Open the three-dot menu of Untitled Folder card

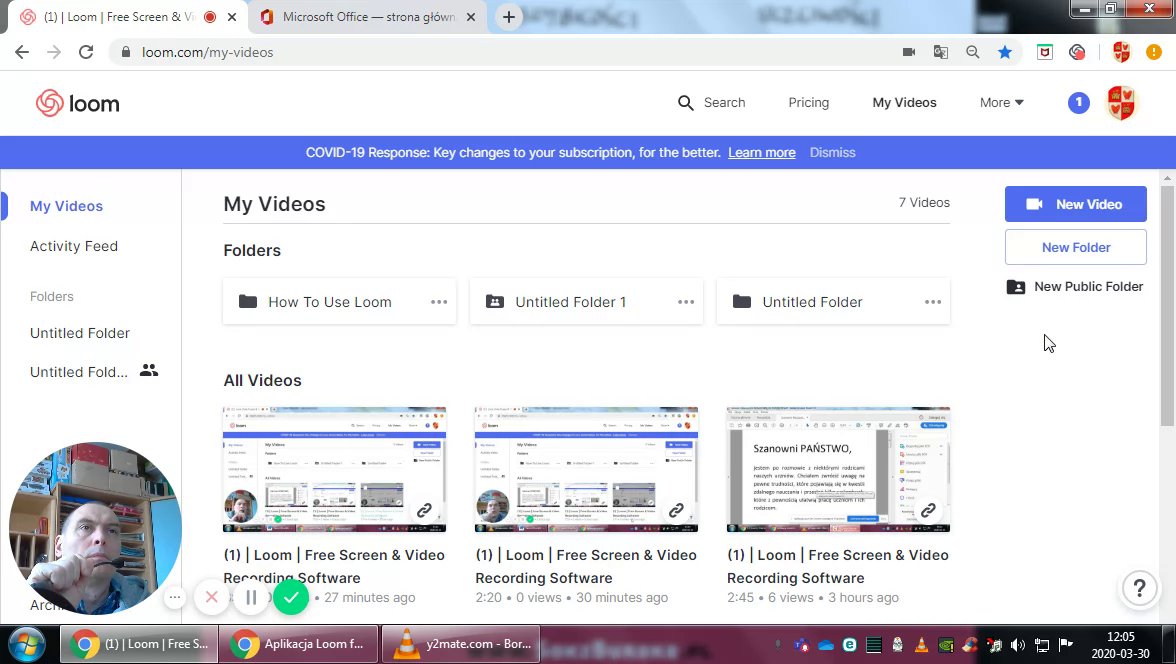click(x=932, y=302)
